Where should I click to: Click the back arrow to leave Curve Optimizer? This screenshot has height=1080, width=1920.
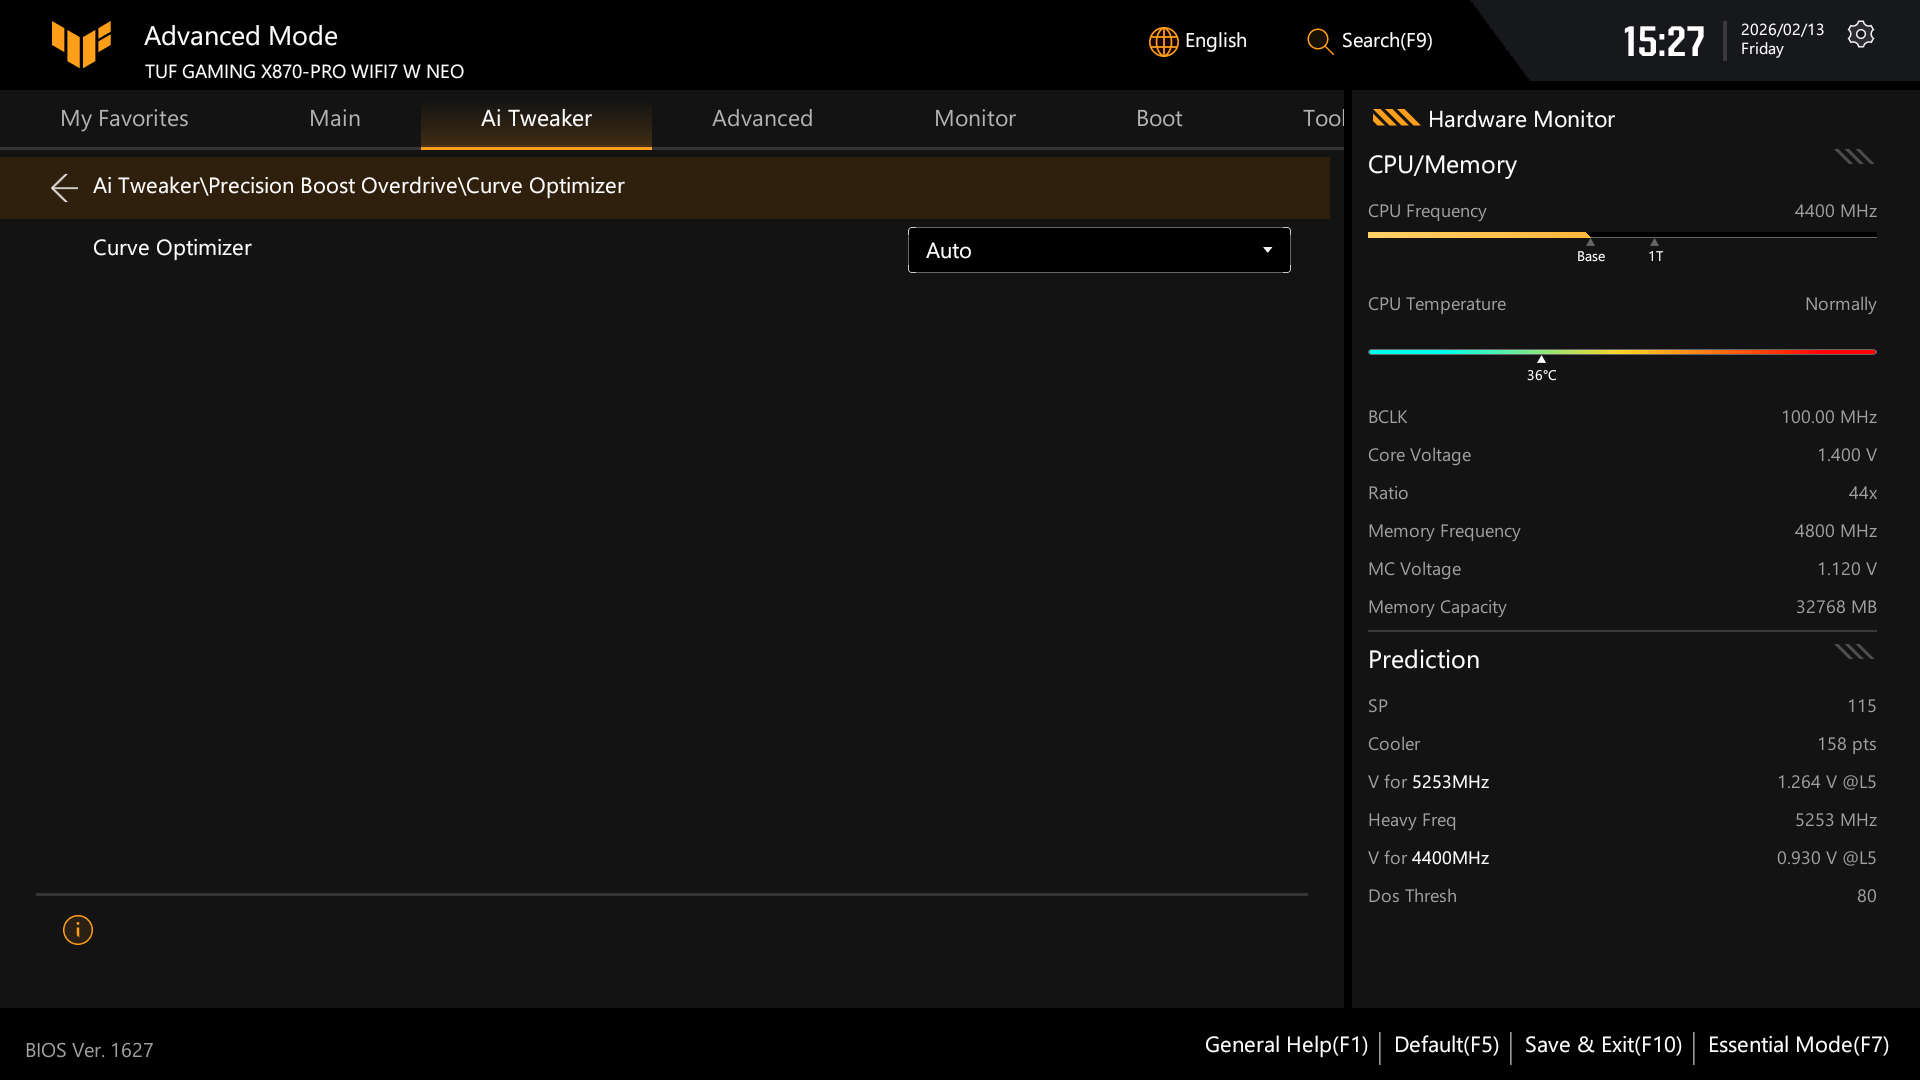(x=63, y=187)
